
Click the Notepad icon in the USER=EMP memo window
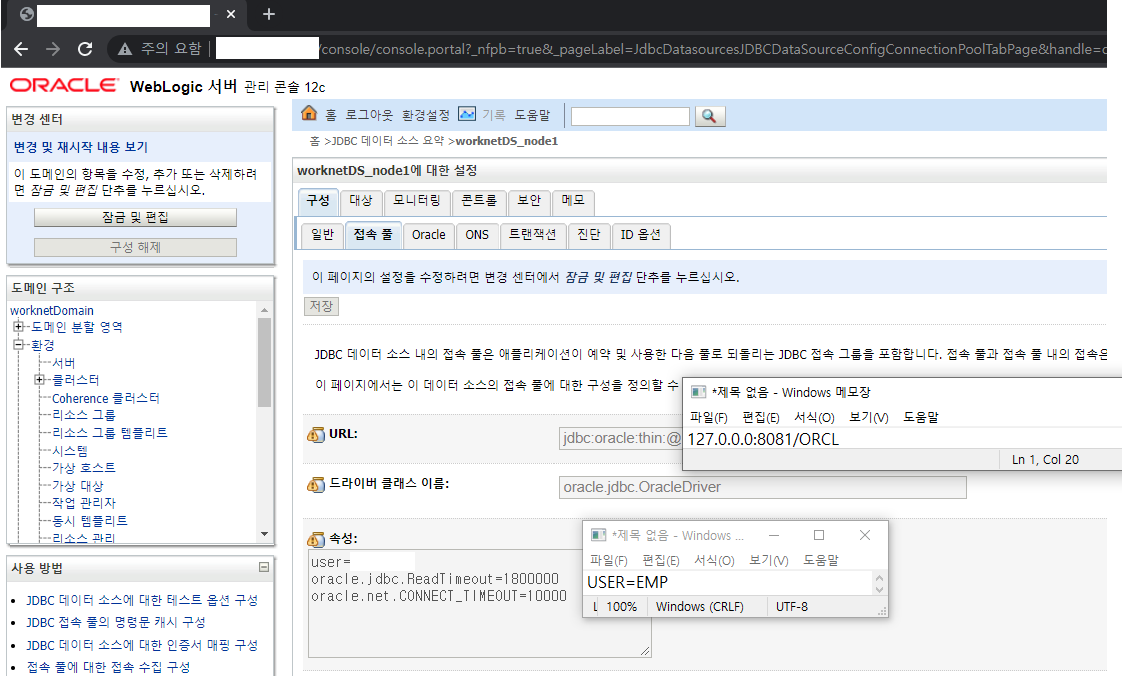pos(598,535)
